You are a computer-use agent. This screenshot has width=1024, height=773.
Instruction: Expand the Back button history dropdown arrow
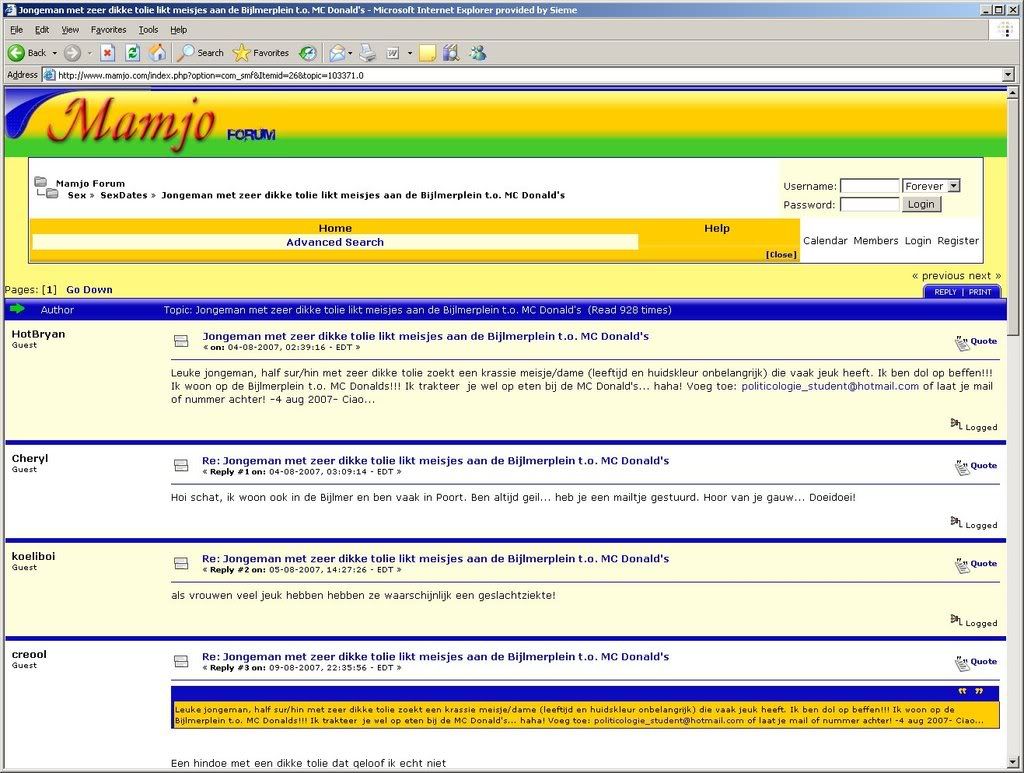[x=54, y=53]
